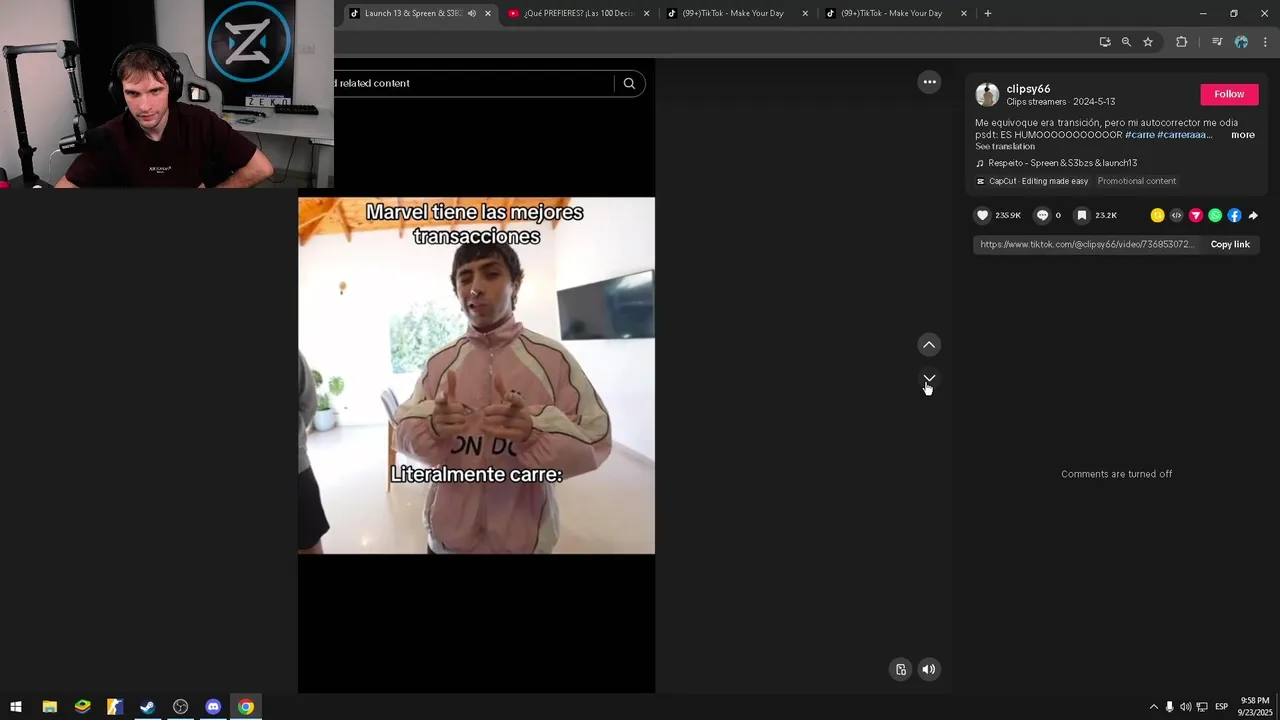This screenshot has width=1280, height=720.
Task: Click the zoom magnifier icon in address bar
Action: point(1126,42)
